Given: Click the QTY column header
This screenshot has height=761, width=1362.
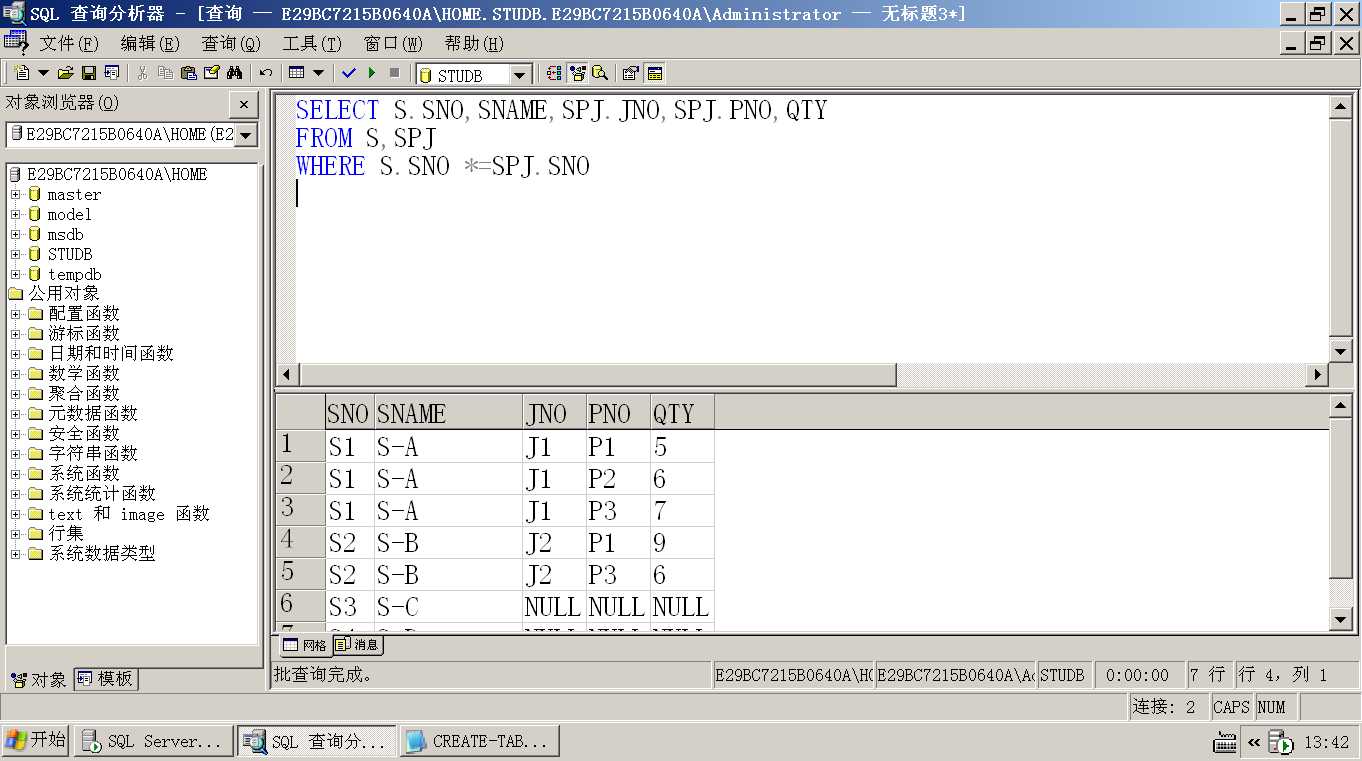Looking at the screenshot, I should [x=682, y=413].
